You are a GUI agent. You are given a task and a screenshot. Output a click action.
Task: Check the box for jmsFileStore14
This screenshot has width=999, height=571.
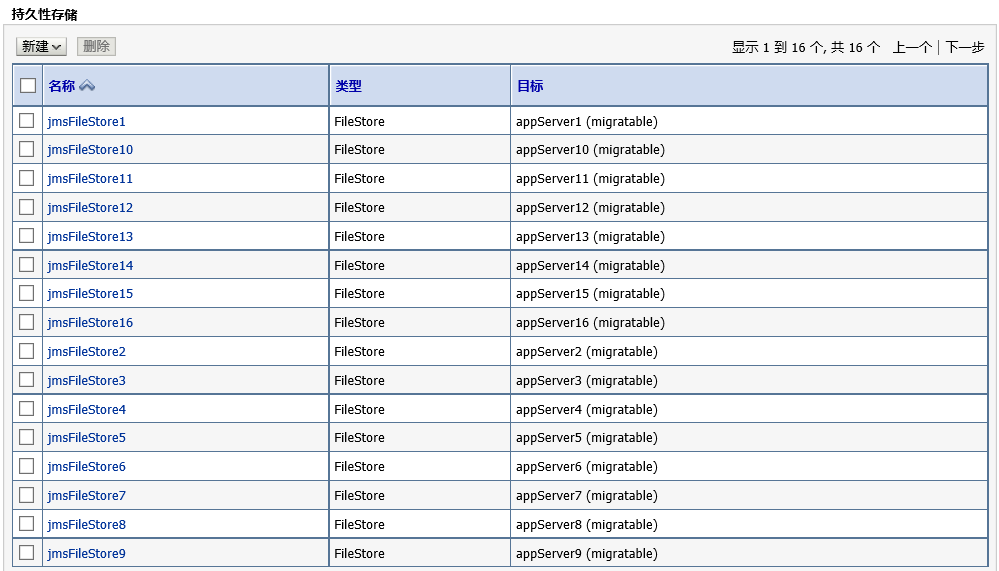pos(27,264)
